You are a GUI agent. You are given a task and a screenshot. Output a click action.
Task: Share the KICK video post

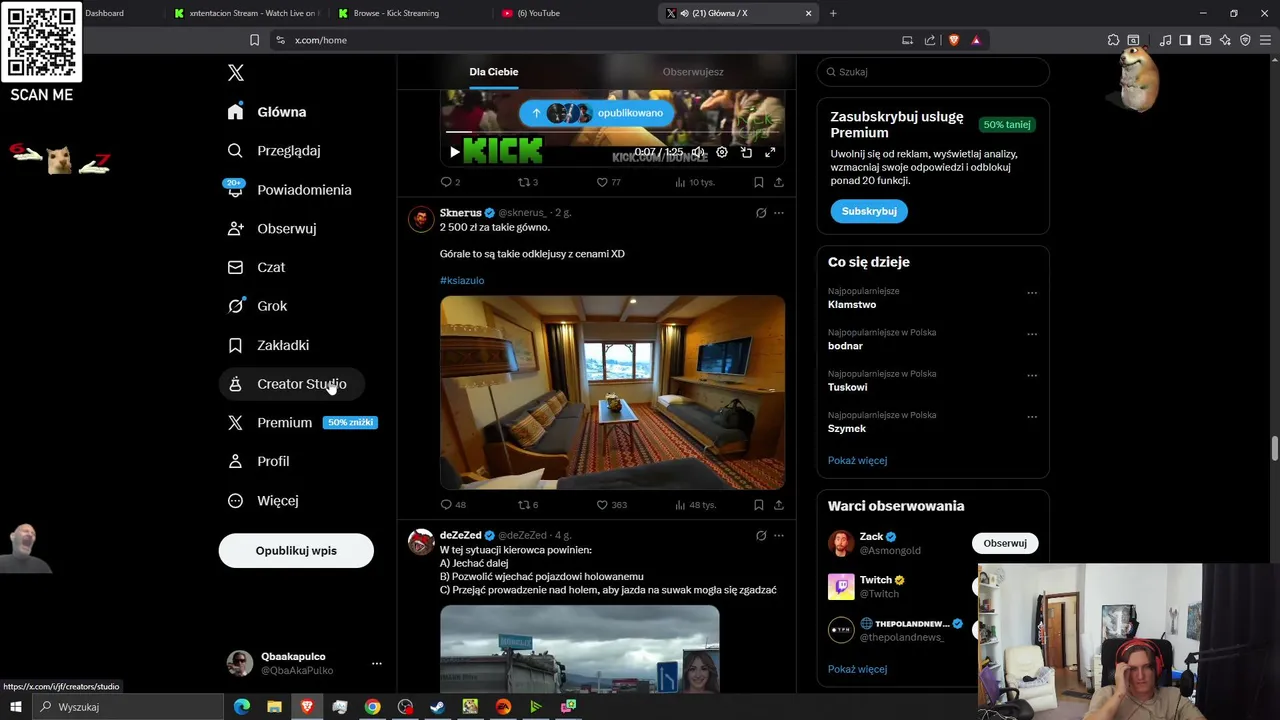pos(779,182)
